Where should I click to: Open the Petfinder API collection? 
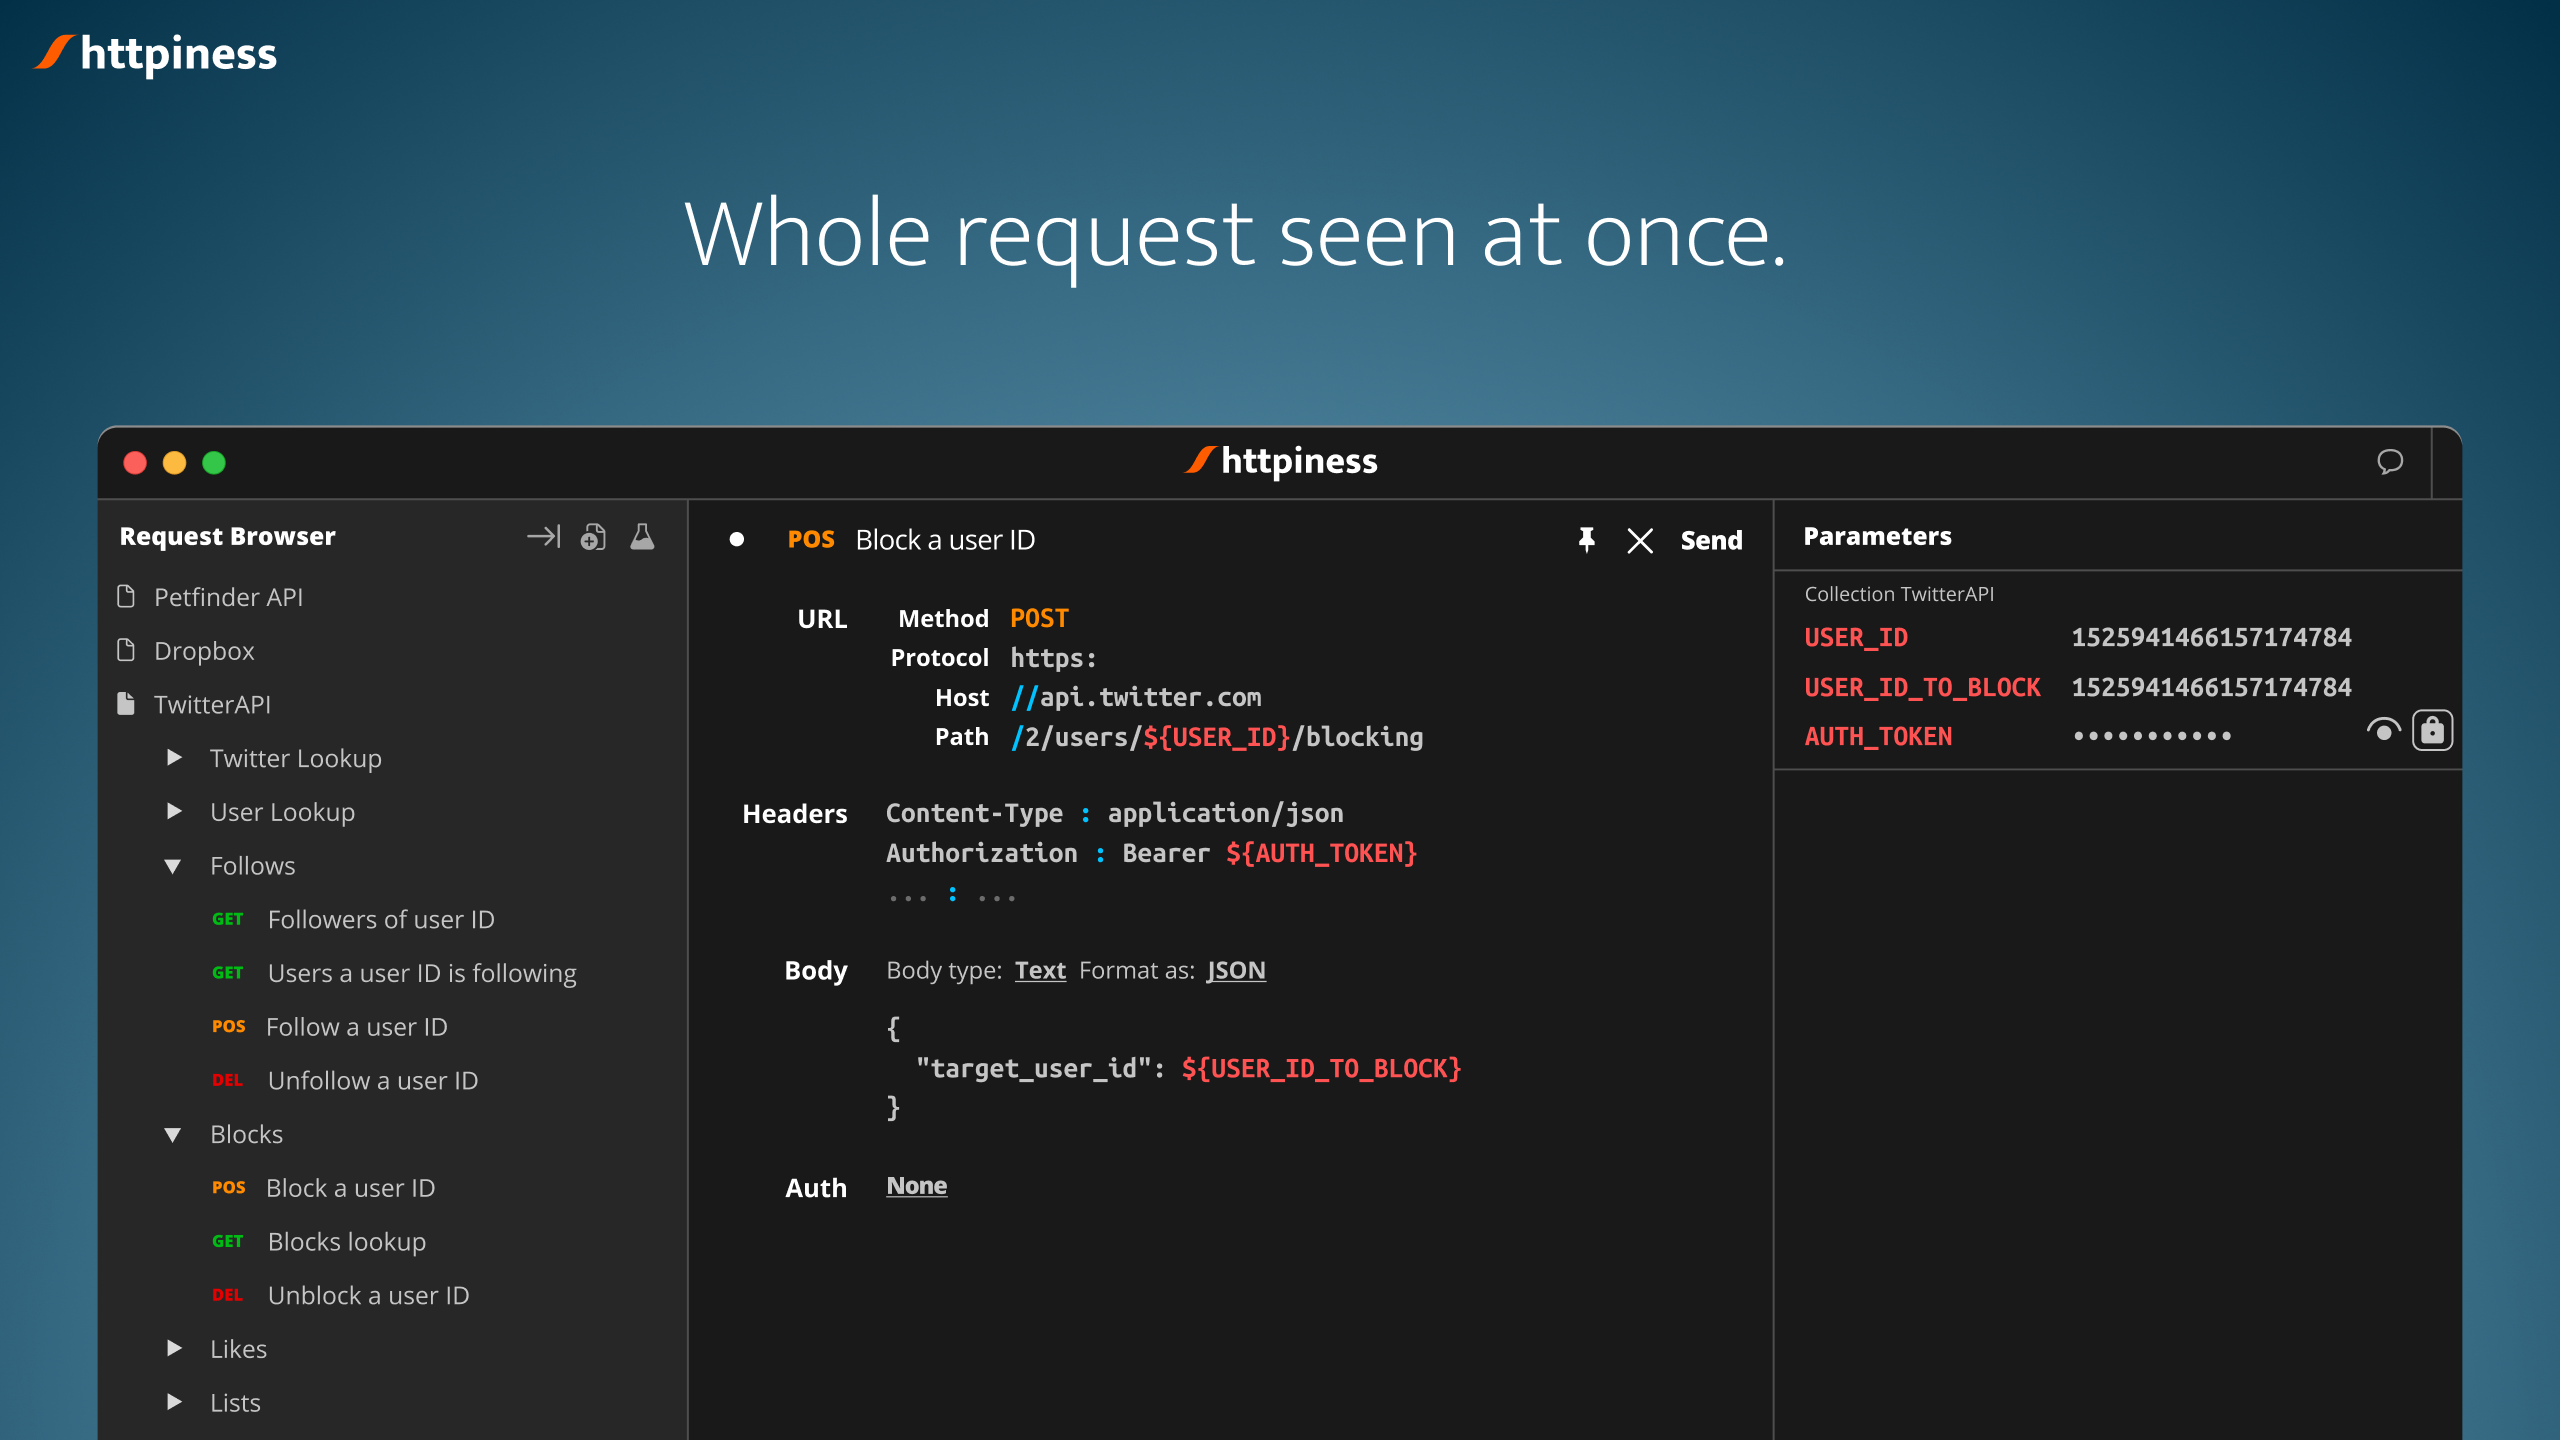[228, 597]
